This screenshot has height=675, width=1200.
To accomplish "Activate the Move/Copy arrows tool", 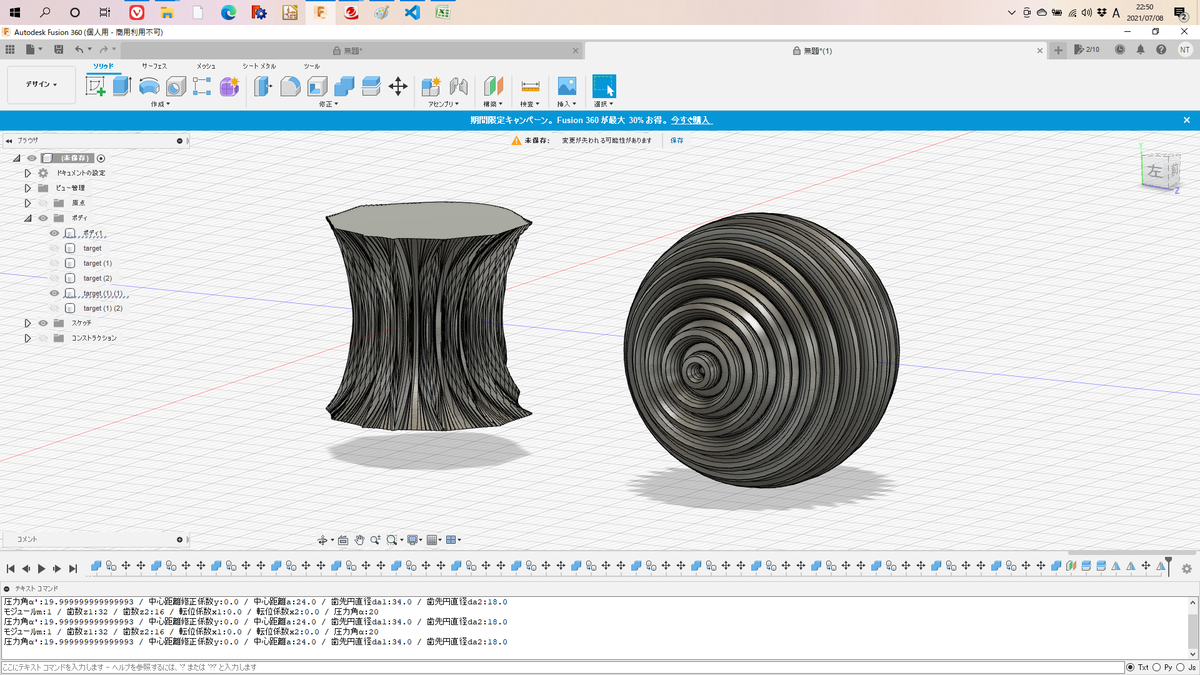I will 398,86.
